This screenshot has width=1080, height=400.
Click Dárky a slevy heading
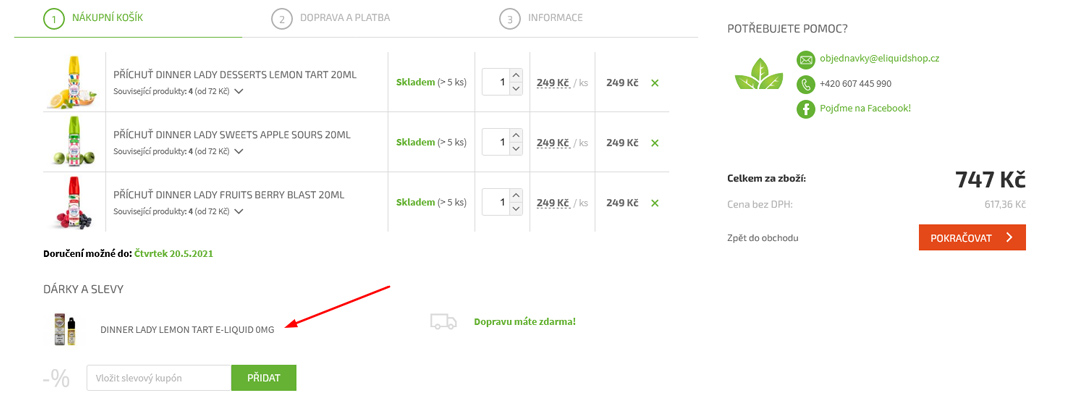[83, 289]
